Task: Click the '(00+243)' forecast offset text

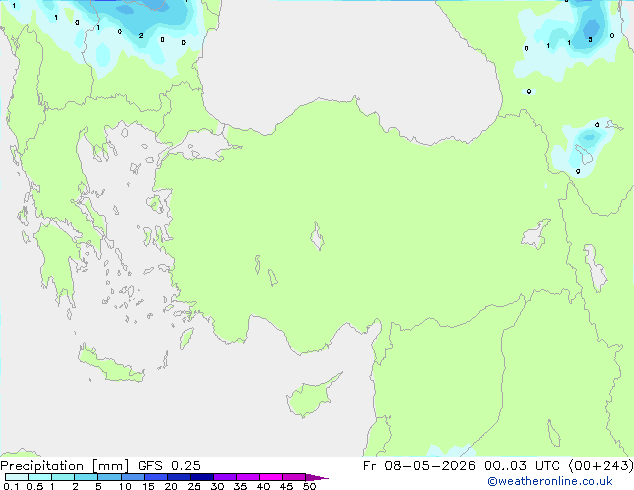Action: pos(601,466)
